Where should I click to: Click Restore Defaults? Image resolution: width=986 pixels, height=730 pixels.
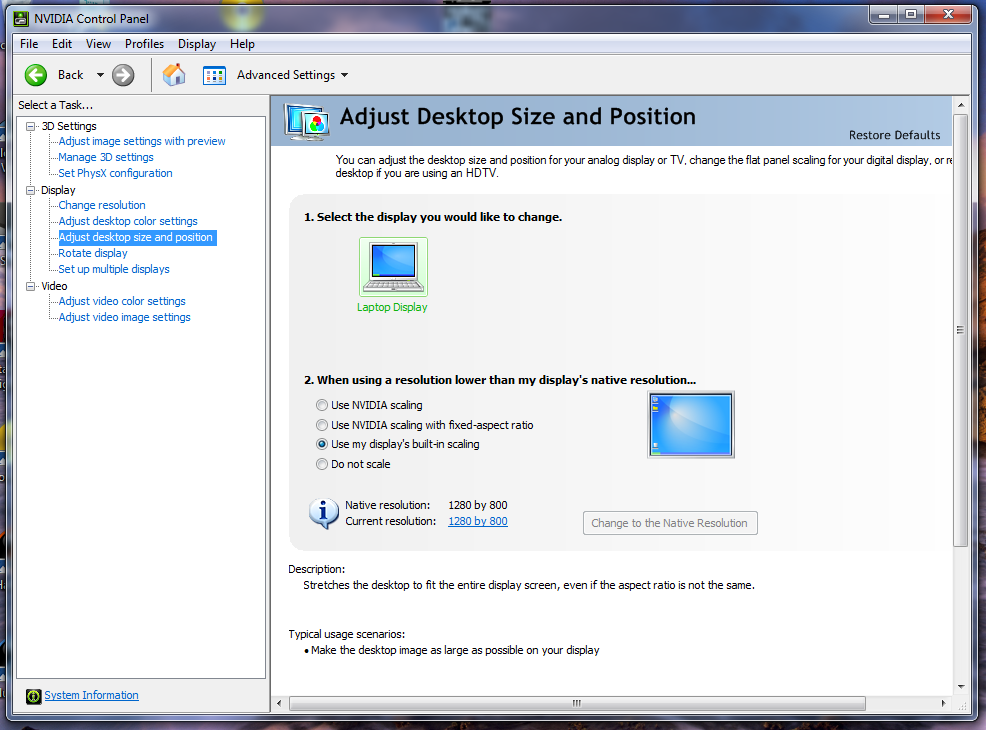point(894,135)
